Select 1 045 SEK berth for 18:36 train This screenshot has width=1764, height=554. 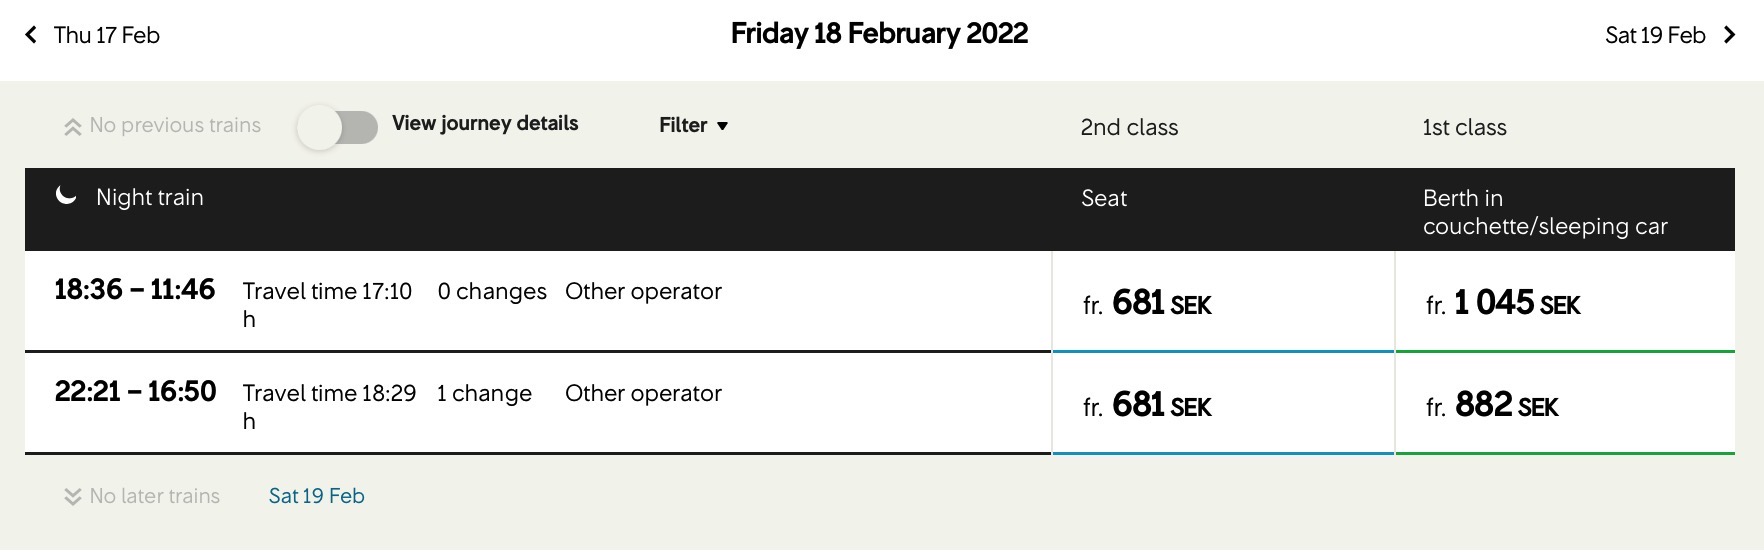coord(1565,302)
